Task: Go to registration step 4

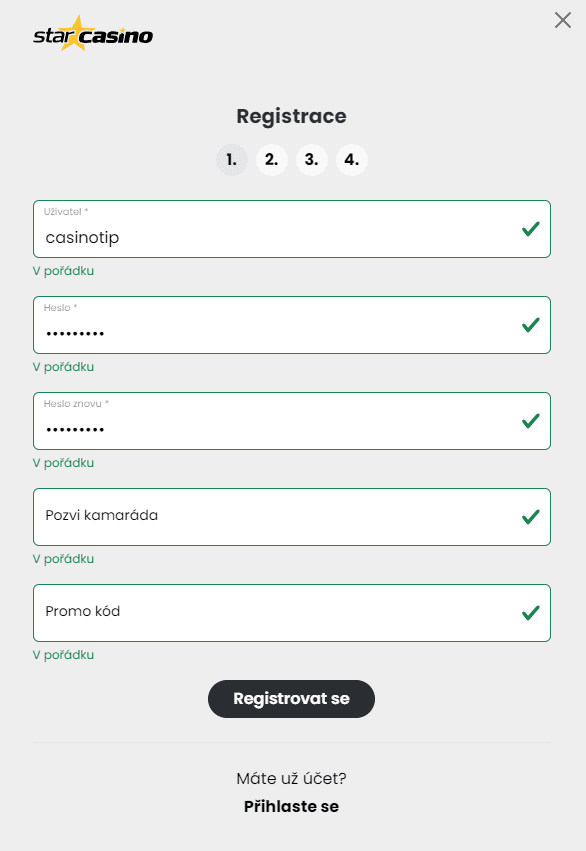Action: tap(351, 159)
